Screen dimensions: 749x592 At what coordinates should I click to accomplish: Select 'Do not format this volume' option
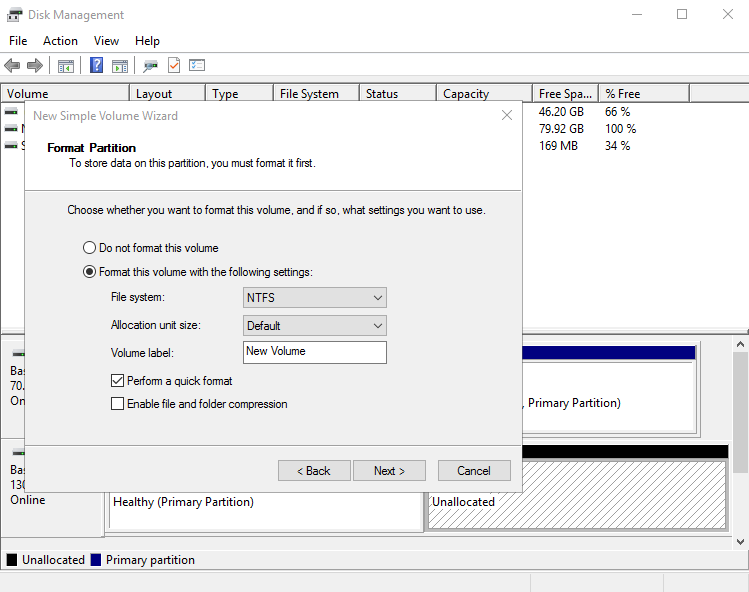click(89, 248)
